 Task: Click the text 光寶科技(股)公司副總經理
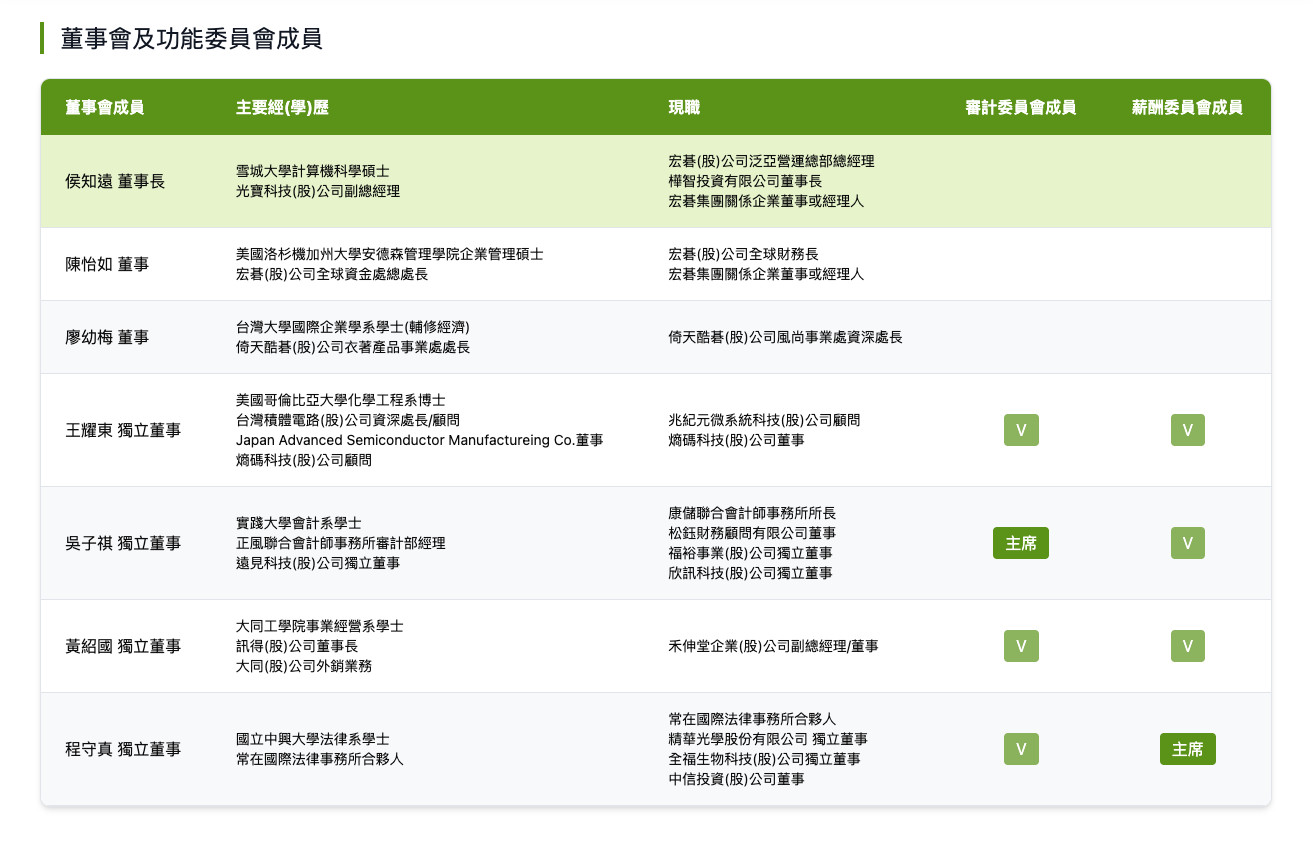[x=318, y=191]
